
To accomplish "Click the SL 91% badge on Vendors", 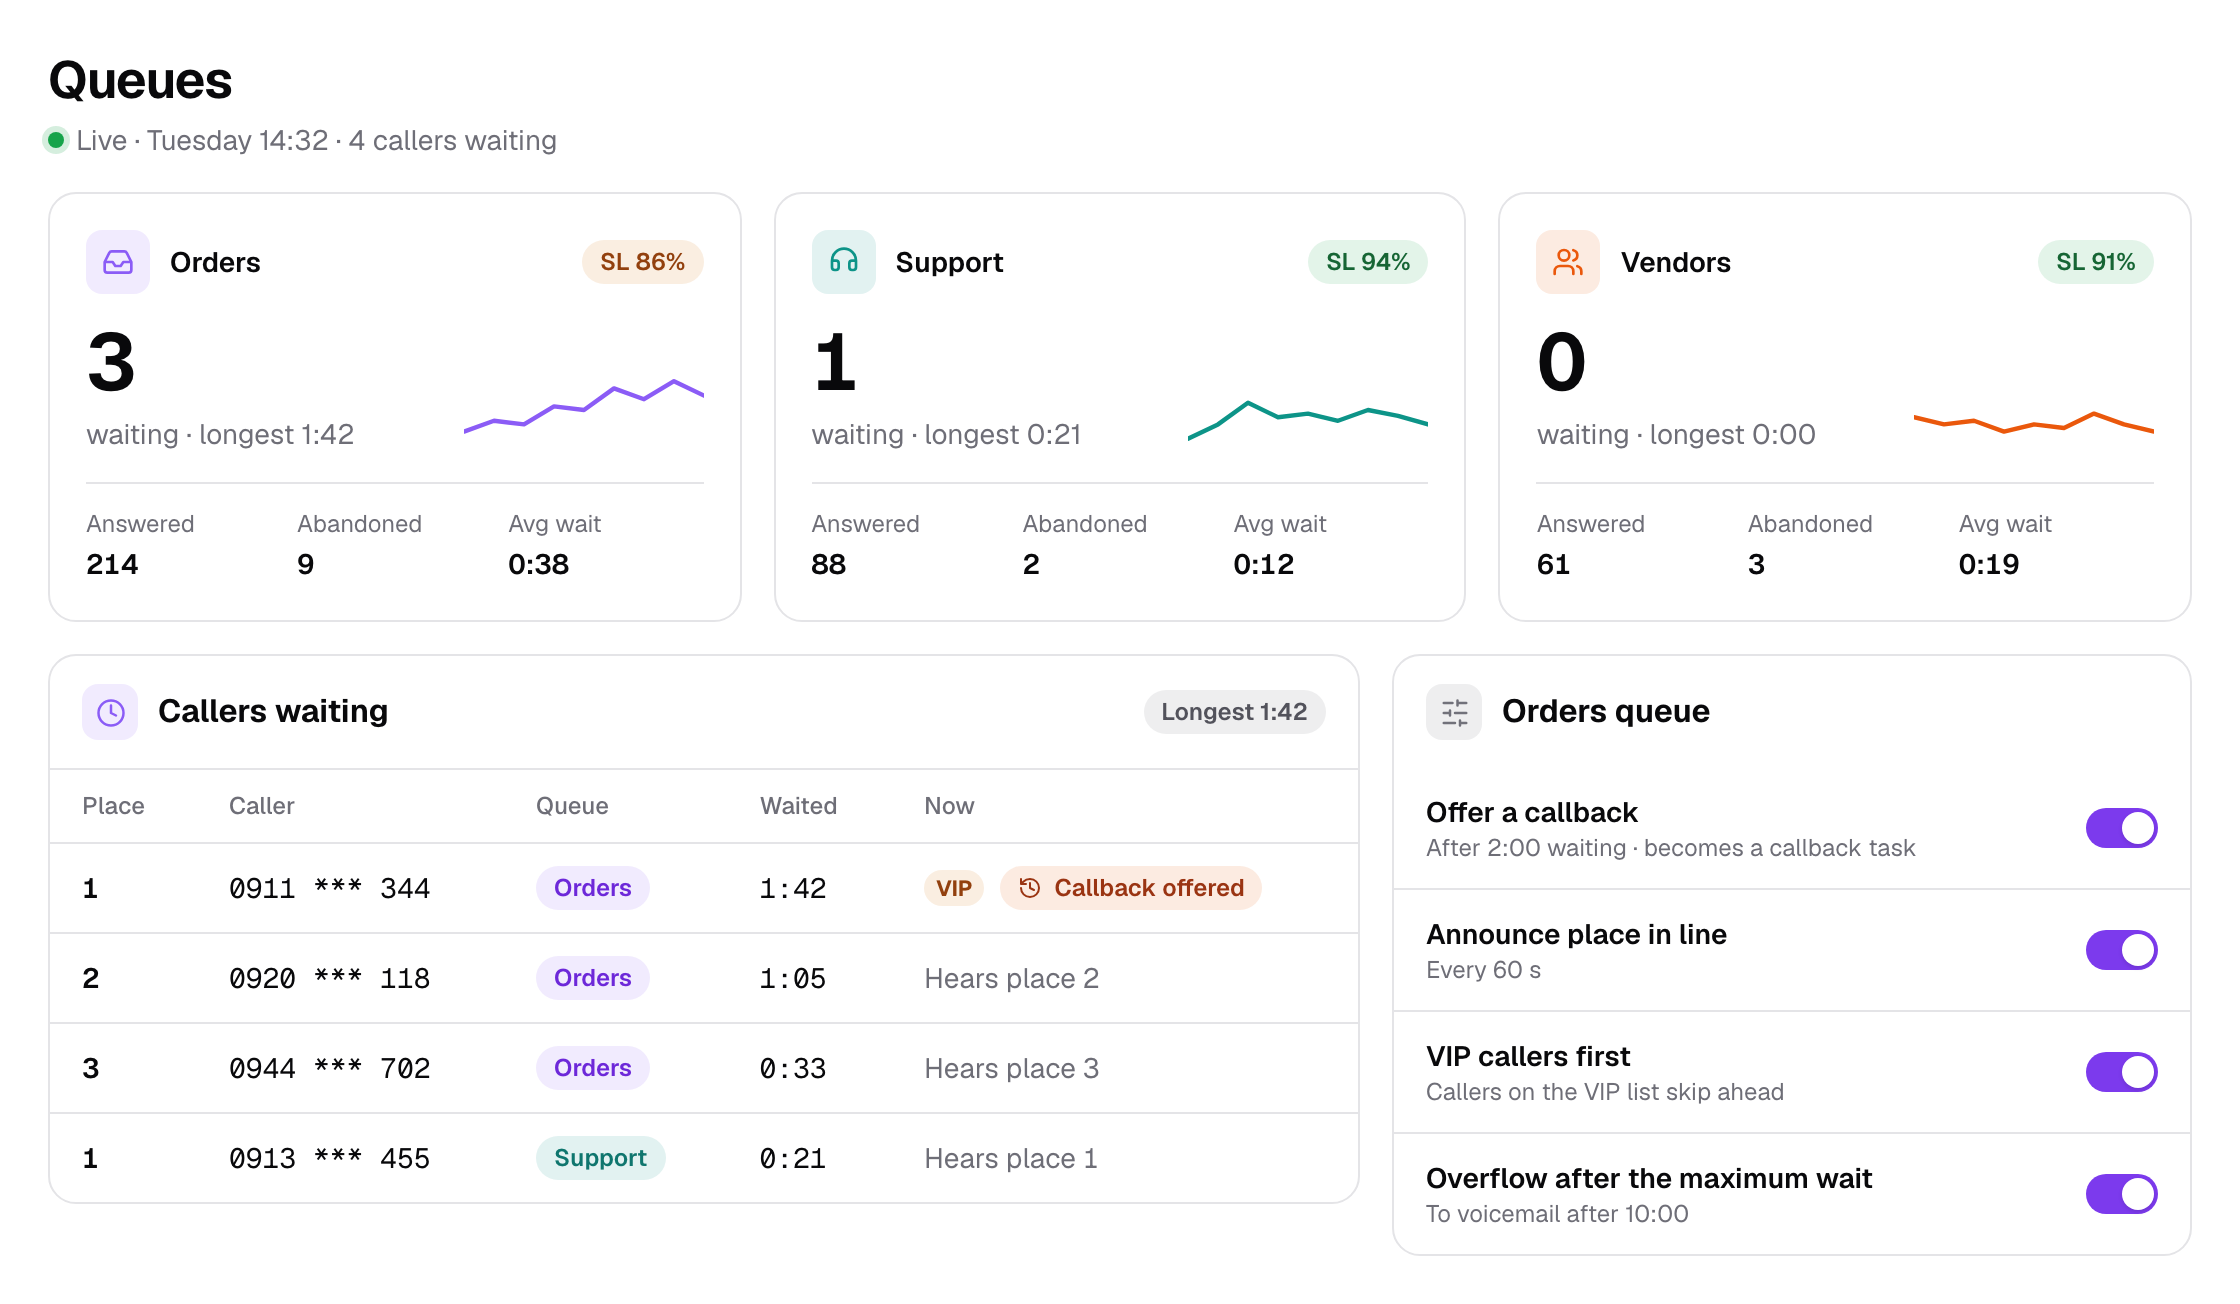I will [x=2095, y=262].
